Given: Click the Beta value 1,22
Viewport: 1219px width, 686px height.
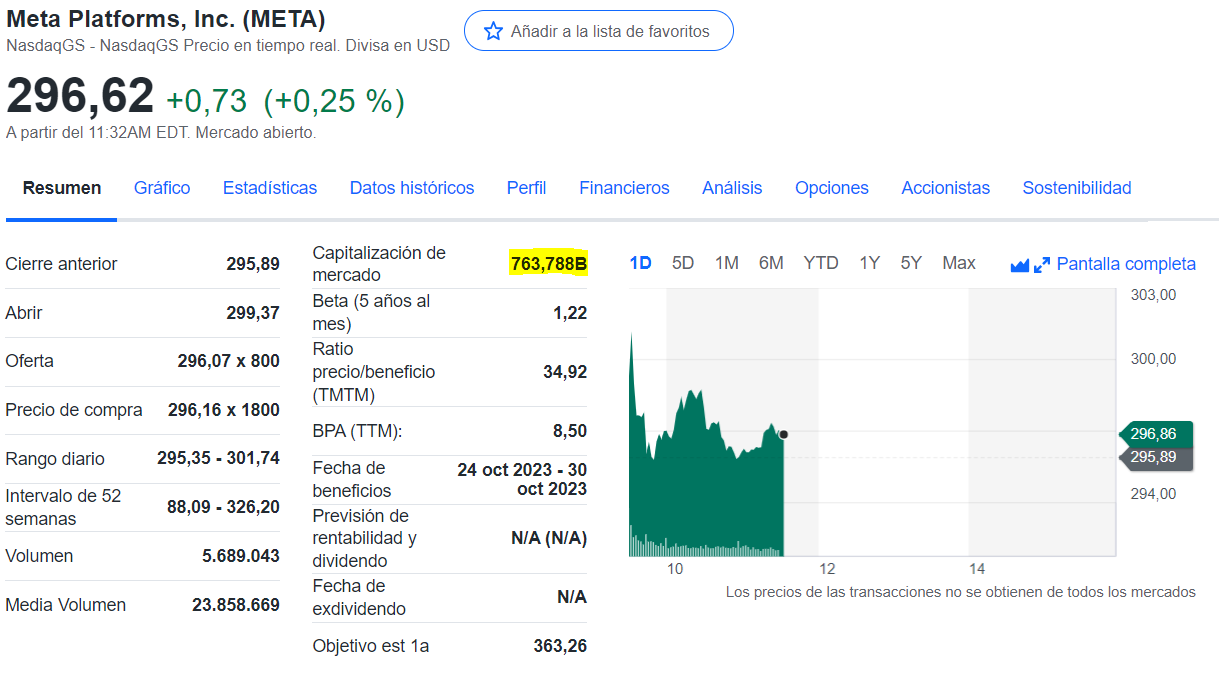Looking at the screenshot, I should point(570,313).
